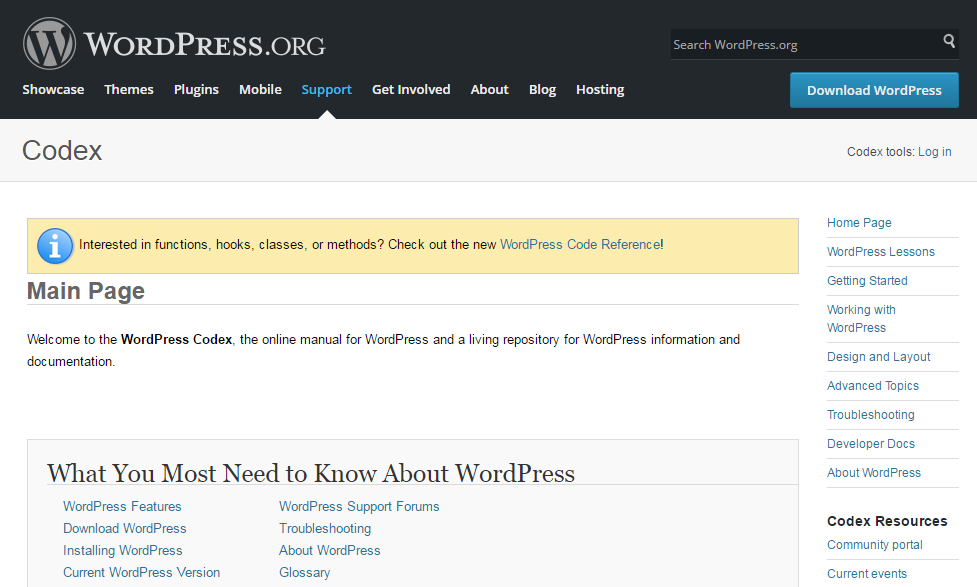The height and width of the screenshot is (587, 977).
Task: Open the WordPress Code Reference link
Action: 580,244
